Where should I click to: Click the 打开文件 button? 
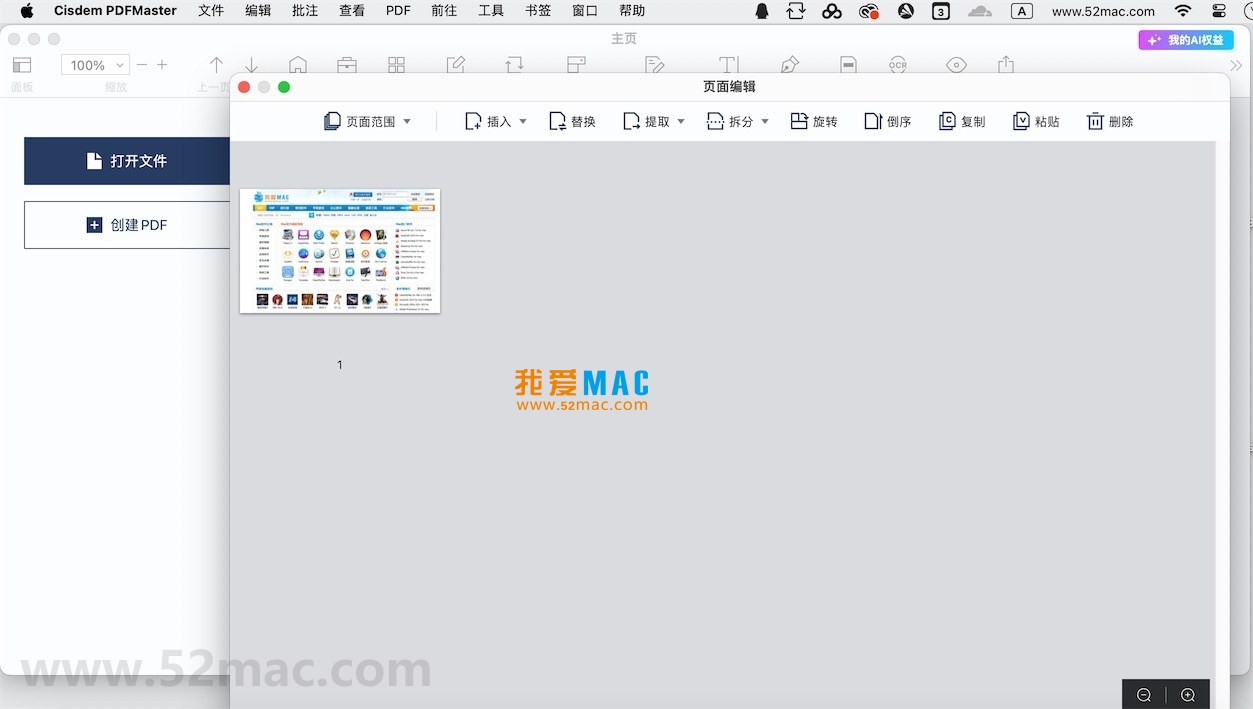(127, 161)
